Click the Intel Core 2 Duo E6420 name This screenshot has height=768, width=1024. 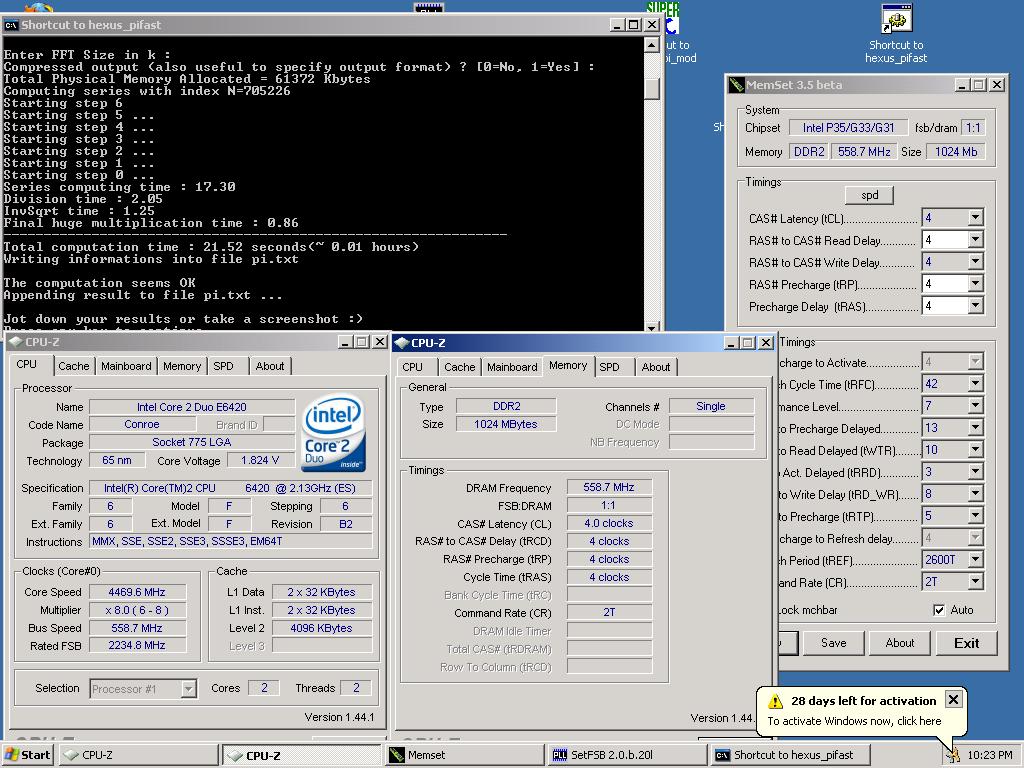191,407
